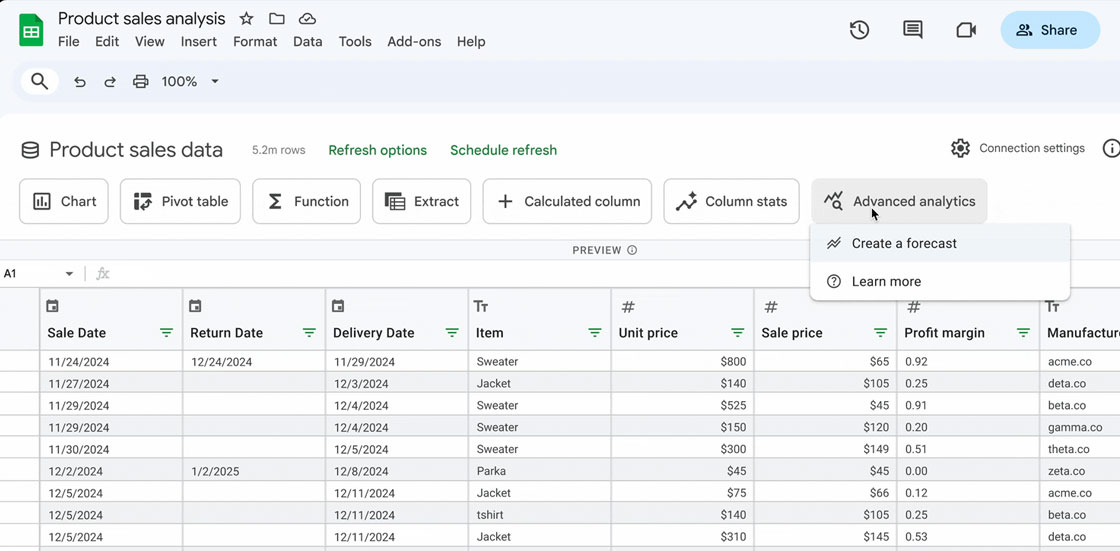This screenshot has width=1120, height=551.
Task: Click the undo arrow icon
Action: 80,81
